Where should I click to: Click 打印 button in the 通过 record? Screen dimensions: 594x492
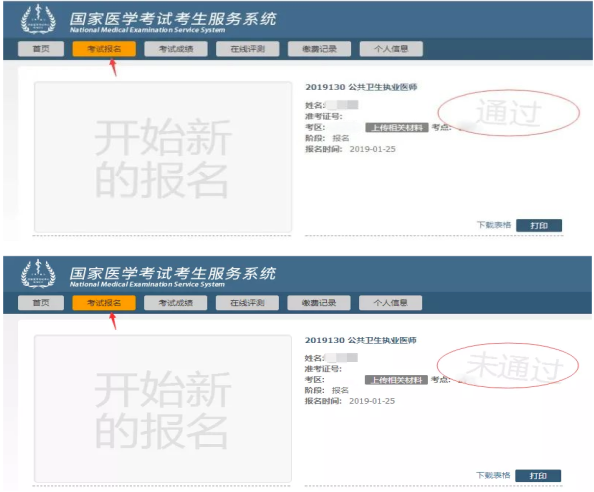click(539, 225)
